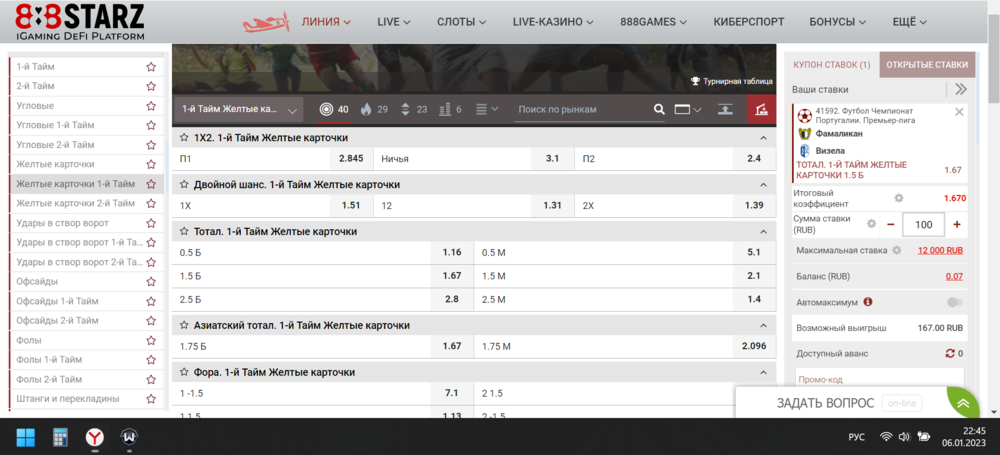Switch to ОТКРЫТЫЕ СТАВКИ tab
Viewport: 1000px width, 455px height.
pos(927,64)
